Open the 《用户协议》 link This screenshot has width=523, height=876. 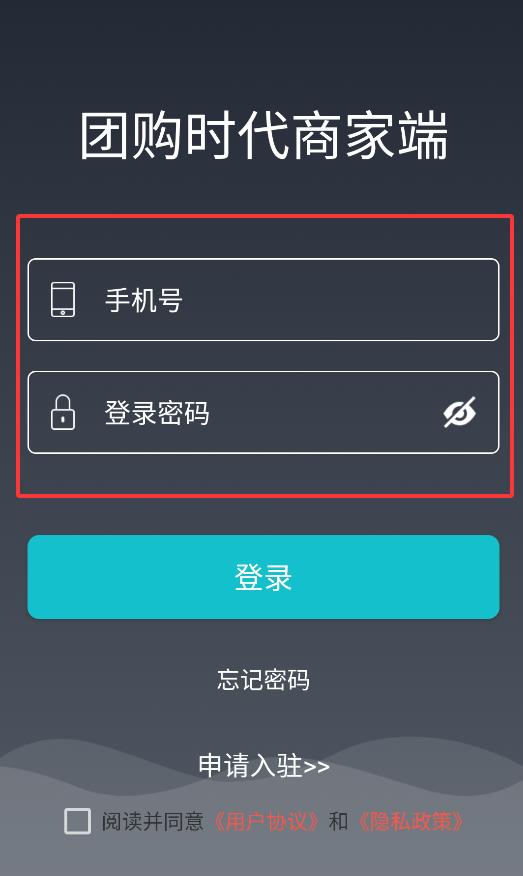(x=266, y=822)
